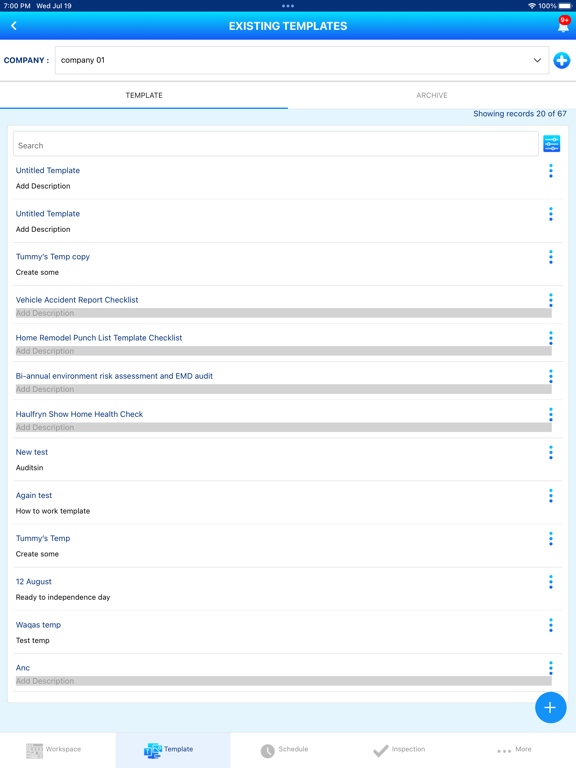The image size is (576, 768).
Task: Open More in bottom navigation
Action: pos(514,749)
